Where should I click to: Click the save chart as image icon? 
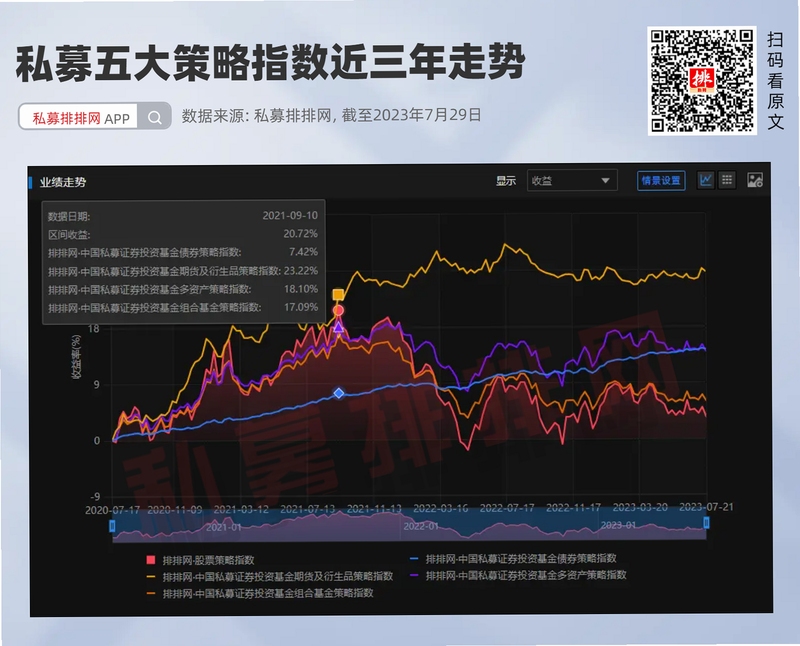[x=755, y=180]
